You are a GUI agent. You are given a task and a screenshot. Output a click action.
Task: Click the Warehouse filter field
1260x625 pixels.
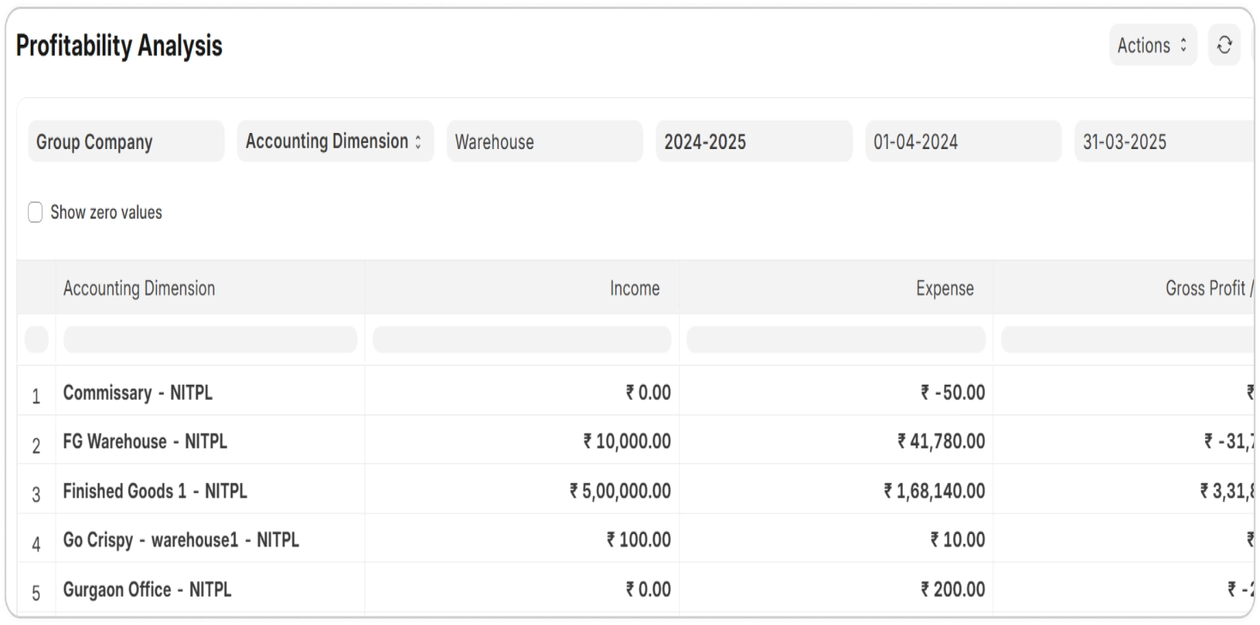544,141
